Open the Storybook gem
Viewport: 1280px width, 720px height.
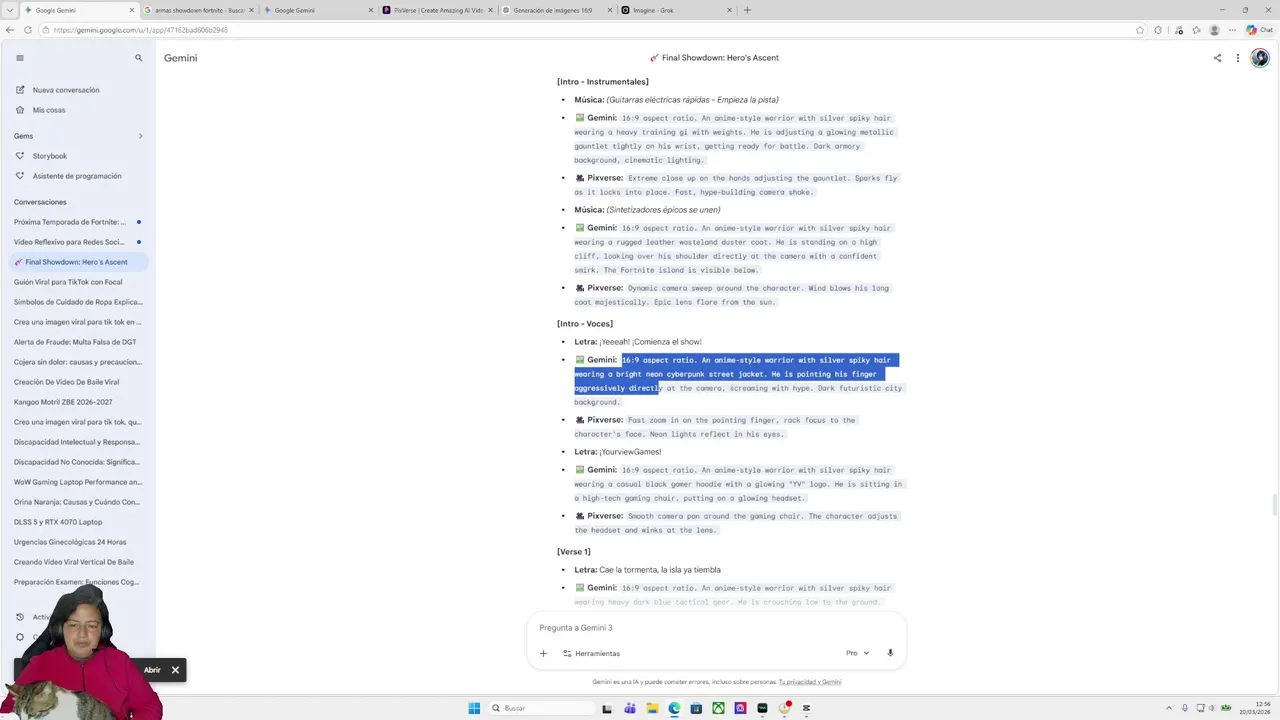pyautogui.click(x=50, y=156)
